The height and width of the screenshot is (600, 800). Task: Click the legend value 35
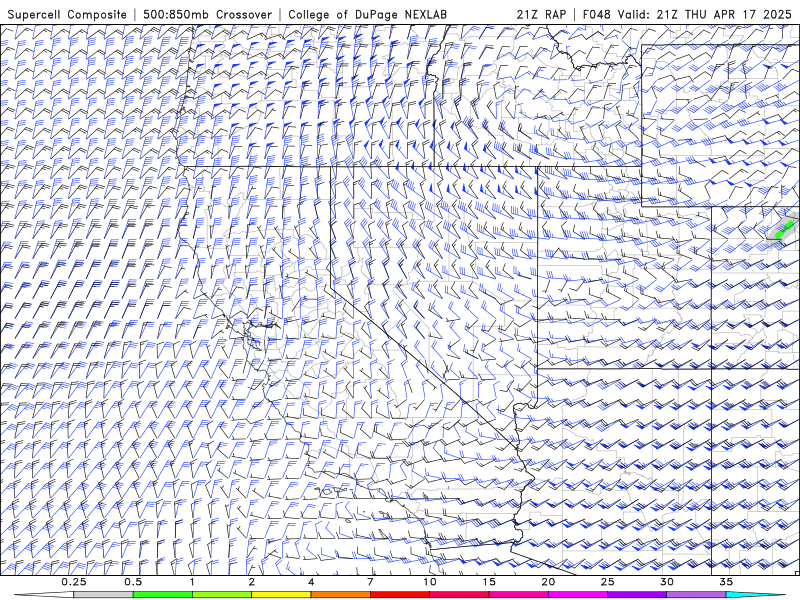[x=726, y=582]
